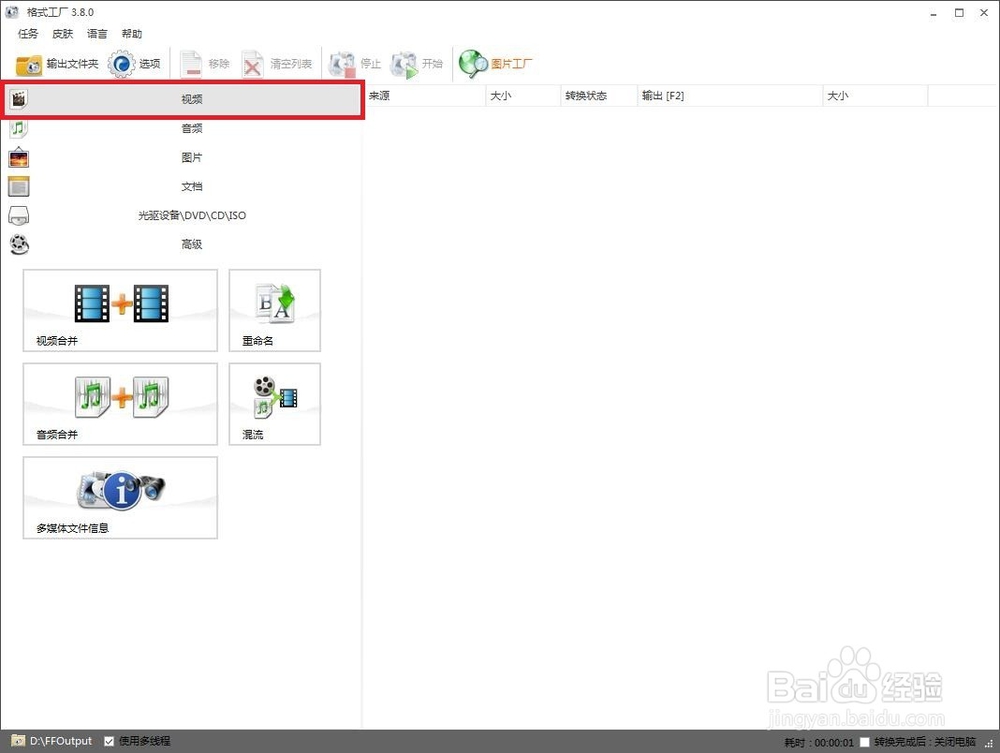The width and height of the screenshot is (1000, 753).
Task: Open 音频合并 audio merge tool
Action: (121, 404)
